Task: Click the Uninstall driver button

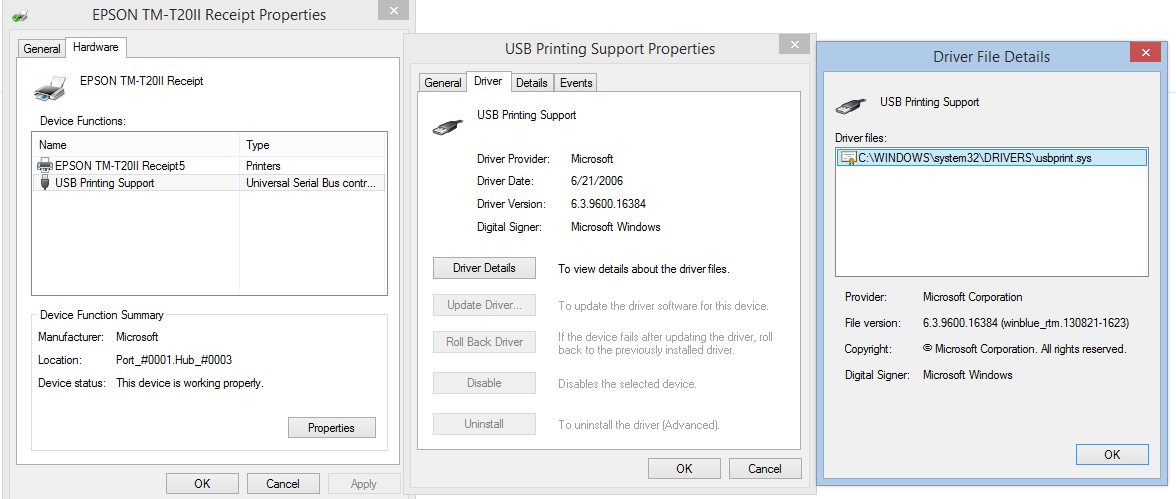Action: point(484,424)
